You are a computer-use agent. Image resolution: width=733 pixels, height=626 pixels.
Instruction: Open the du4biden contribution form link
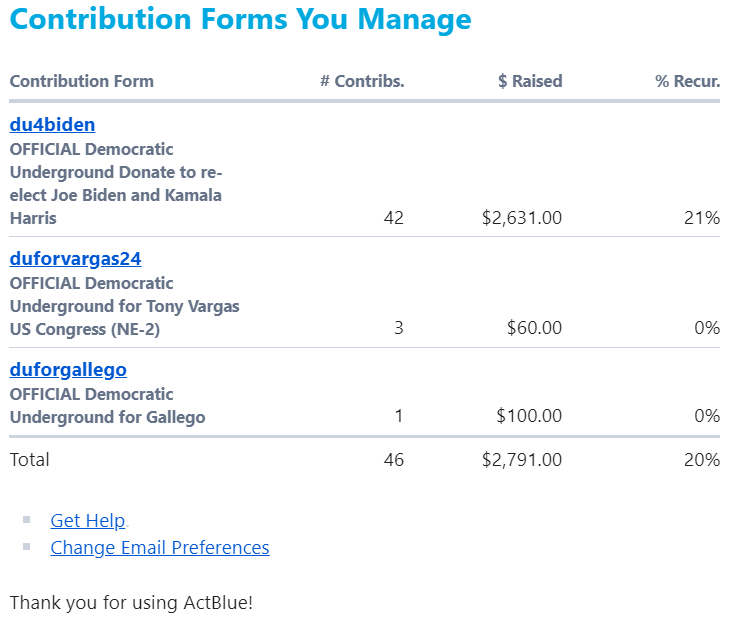click(x=52, y=125)
